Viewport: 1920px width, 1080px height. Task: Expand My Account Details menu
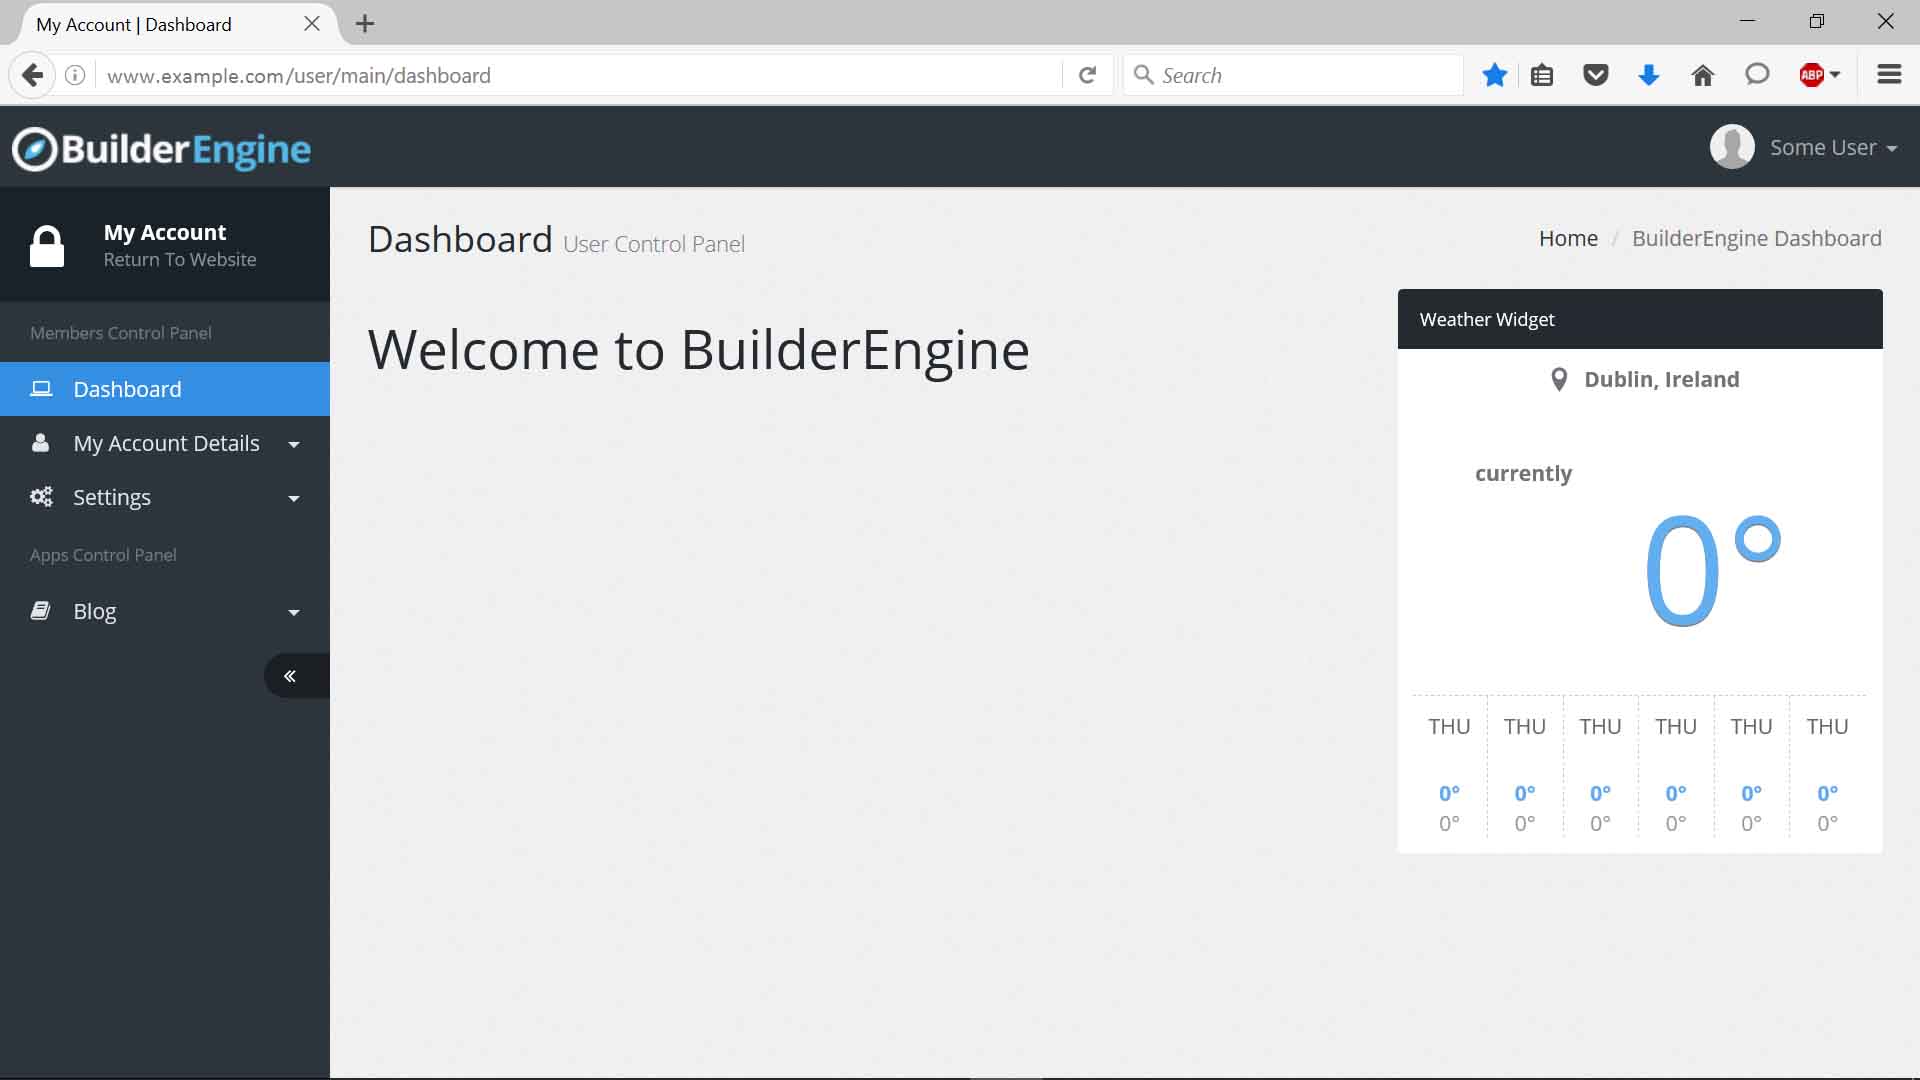tap(166, 443)
